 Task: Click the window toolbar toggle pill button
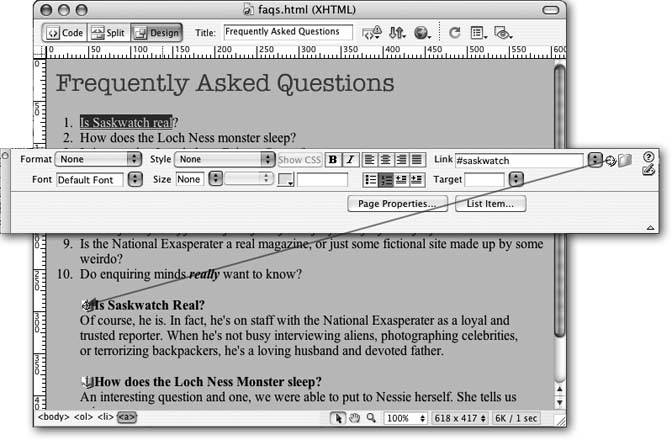click(551, 10)
